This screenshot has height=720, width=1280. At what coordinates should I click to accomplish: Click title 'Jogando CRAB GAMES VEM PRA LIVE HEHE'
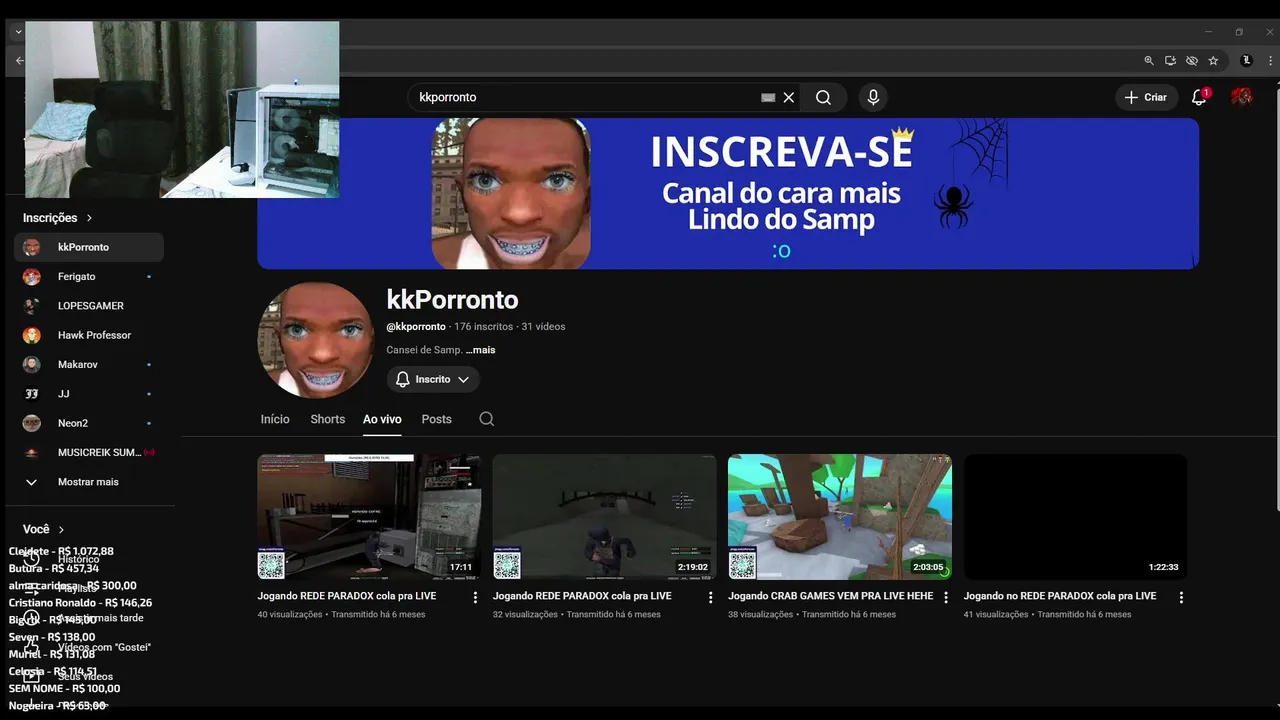point(830,596)
